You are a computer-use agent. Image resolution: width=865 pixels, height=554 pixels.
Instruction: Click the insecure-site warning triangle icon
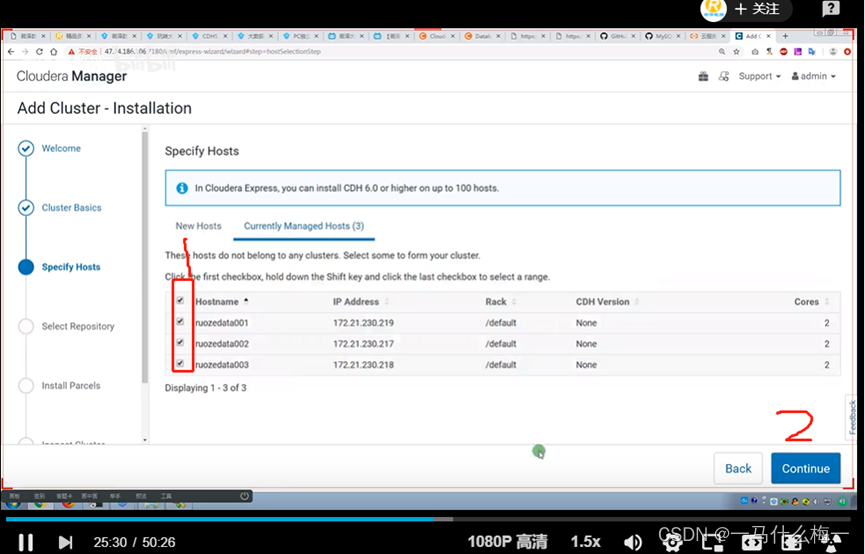[71, 51]
